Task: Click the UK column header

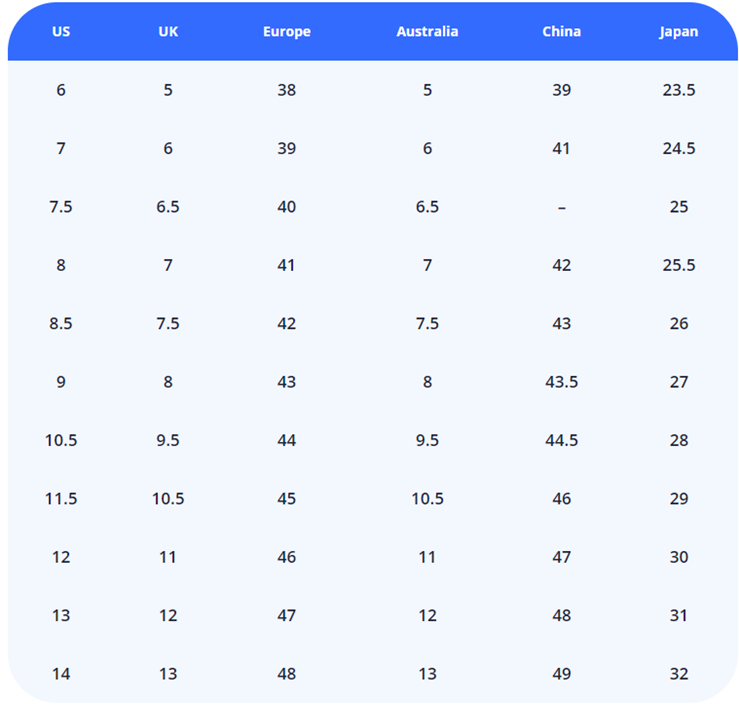Action: [x=168, y=31]
